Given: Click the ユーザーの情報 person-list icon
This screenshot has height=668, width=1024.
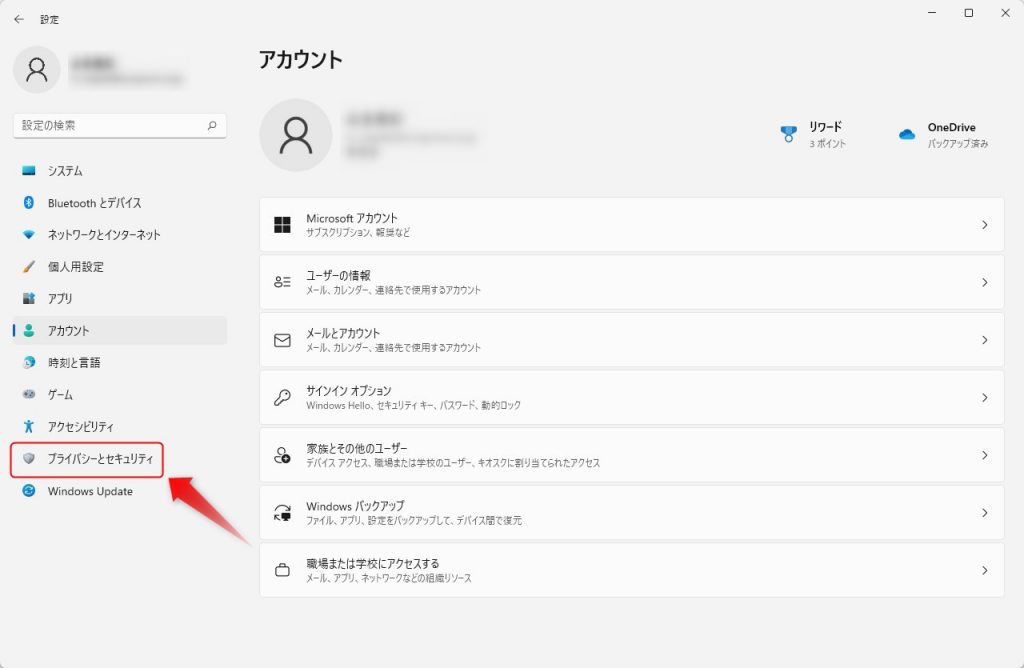Looking at the screenshot, I should click(282, 282).
